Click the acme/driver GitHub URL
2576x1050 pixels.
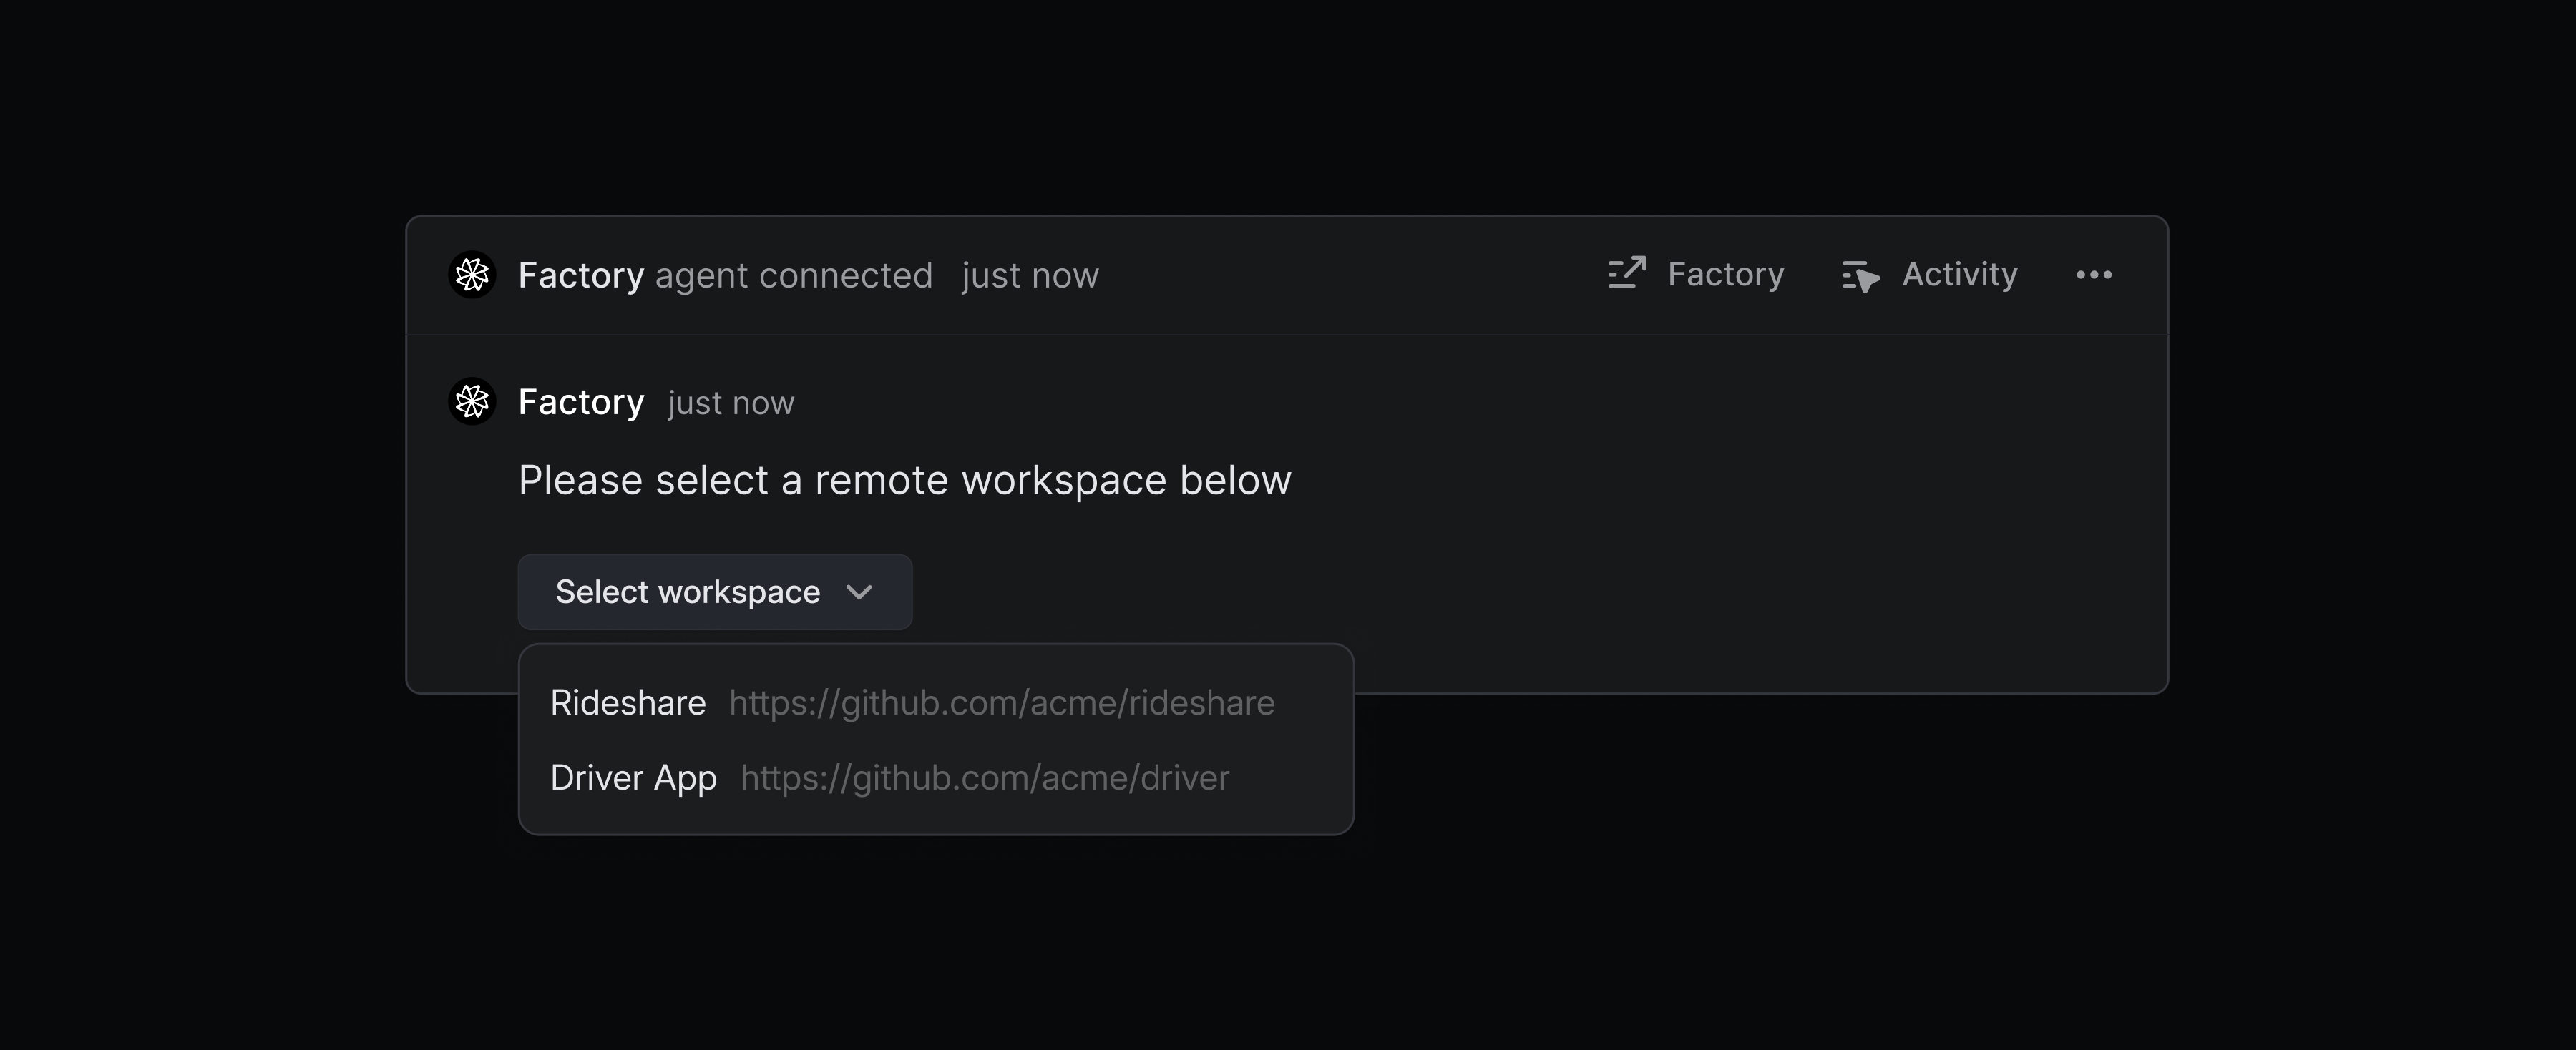[985, 777]
